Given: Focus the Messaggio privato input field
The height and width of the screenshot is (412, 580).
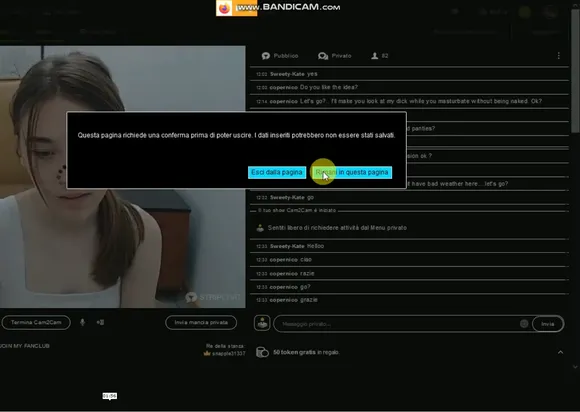Looking at the screenshot, I should [398, 324].
